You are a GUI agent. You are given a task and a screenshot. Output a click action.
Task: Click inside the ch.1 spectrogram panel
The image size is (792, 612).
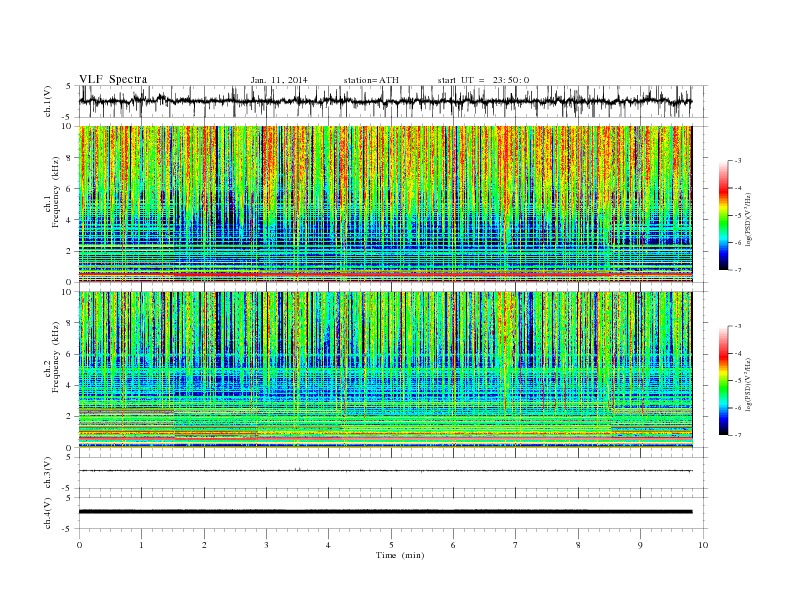point(385,204)
